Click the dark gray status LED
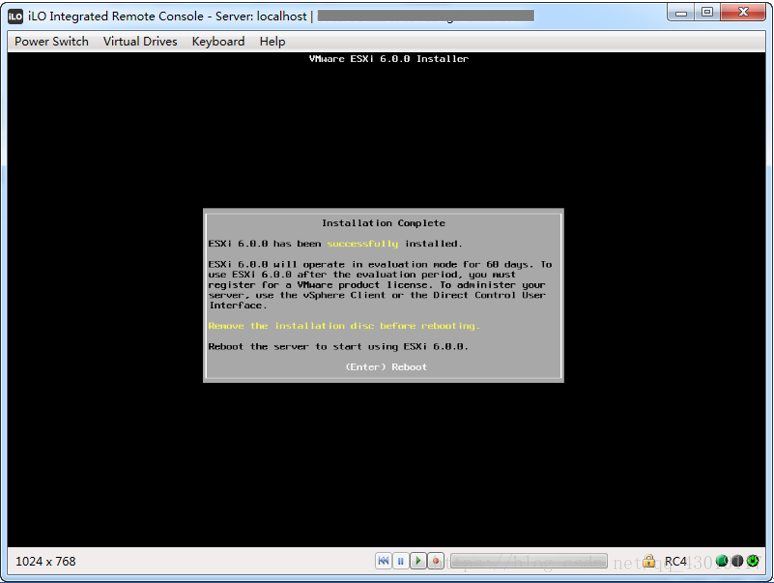The height and width of the screenshot is (583, 774). [x=737, y=561]
